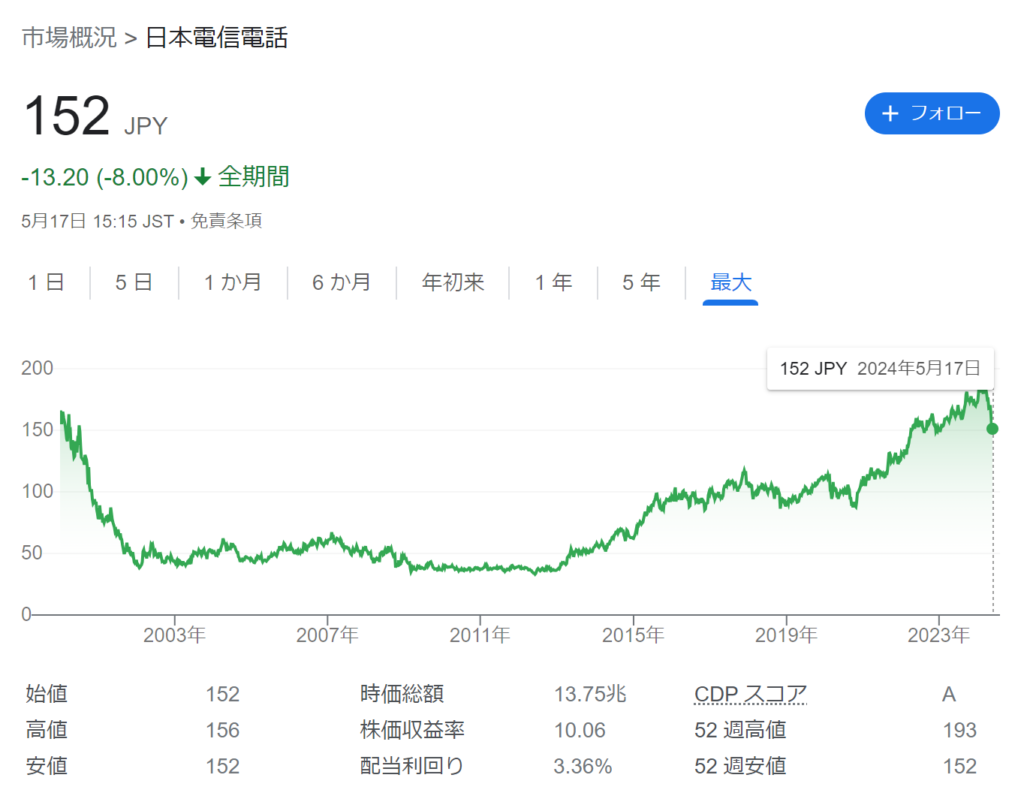Click the 日本電信電話 breadcrumb title
The image size is (1024, 811).
[216, 37]
